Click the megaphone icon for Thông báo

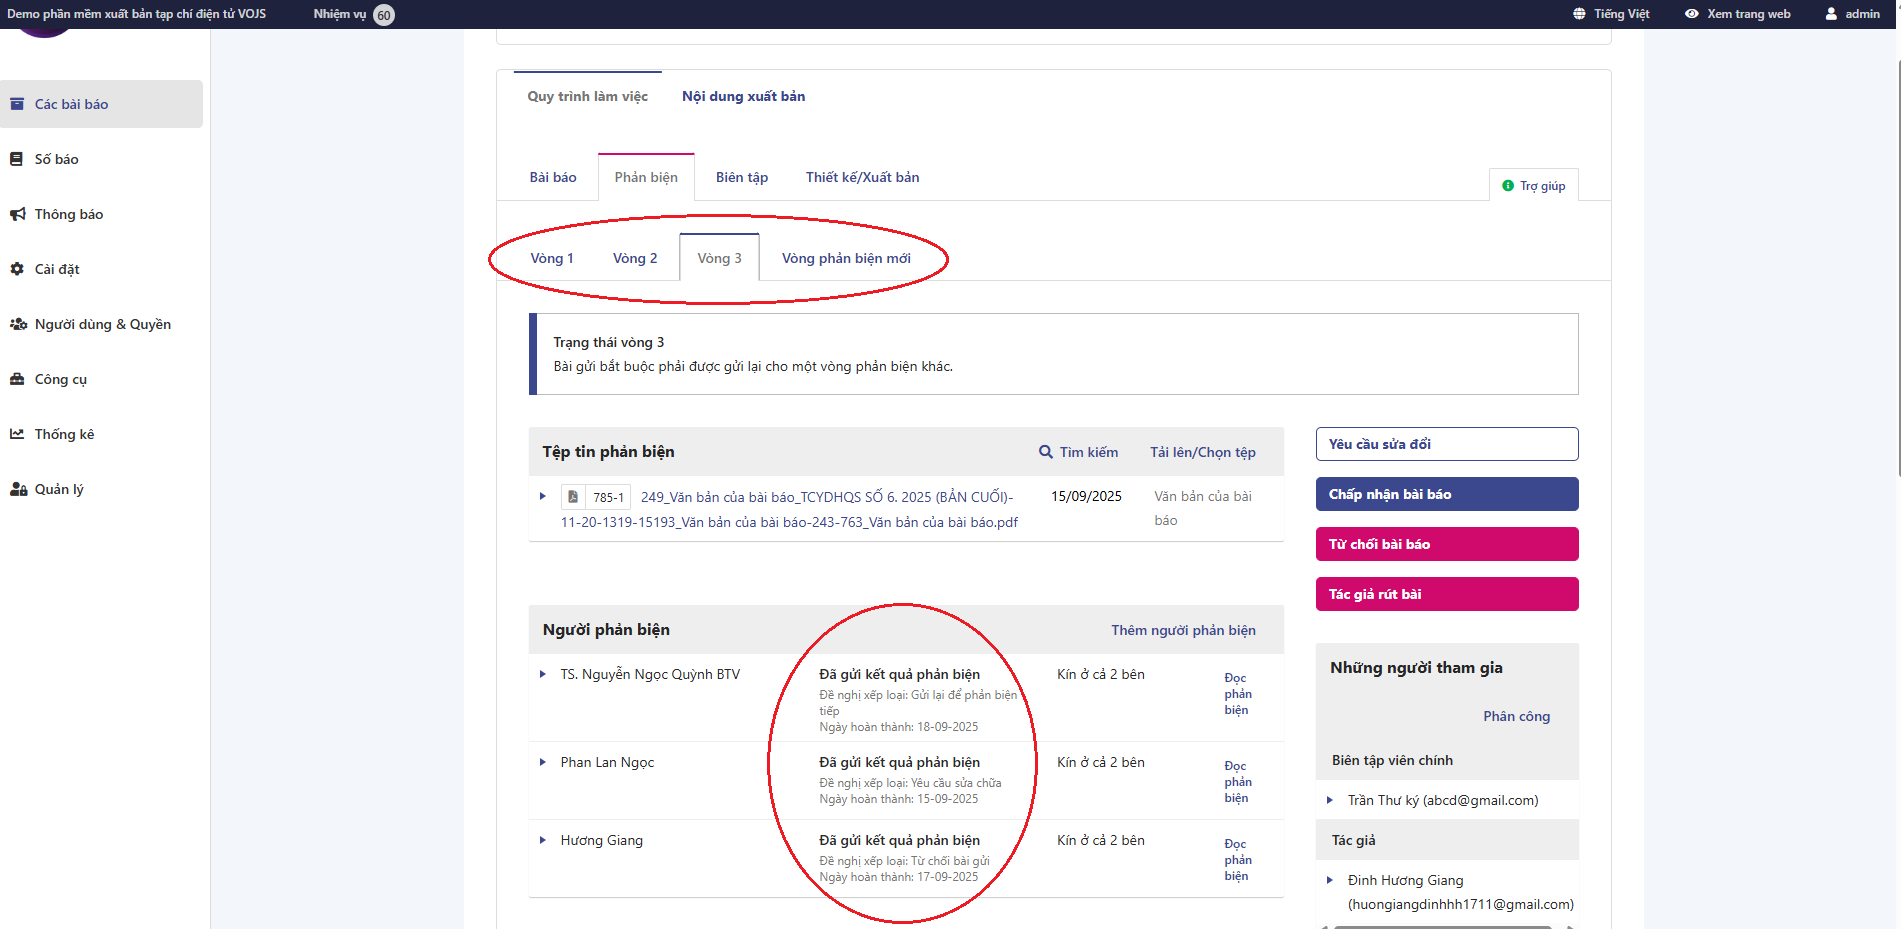pyautogui.click(x=17, y=214)
